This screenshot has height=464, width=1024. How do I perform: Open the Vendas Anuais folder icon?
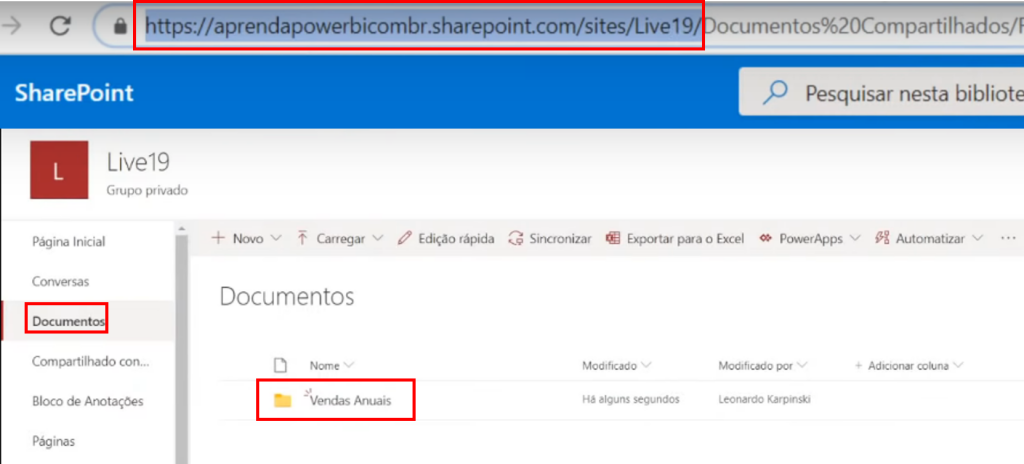pyautogui.click(x=283, y=400)
